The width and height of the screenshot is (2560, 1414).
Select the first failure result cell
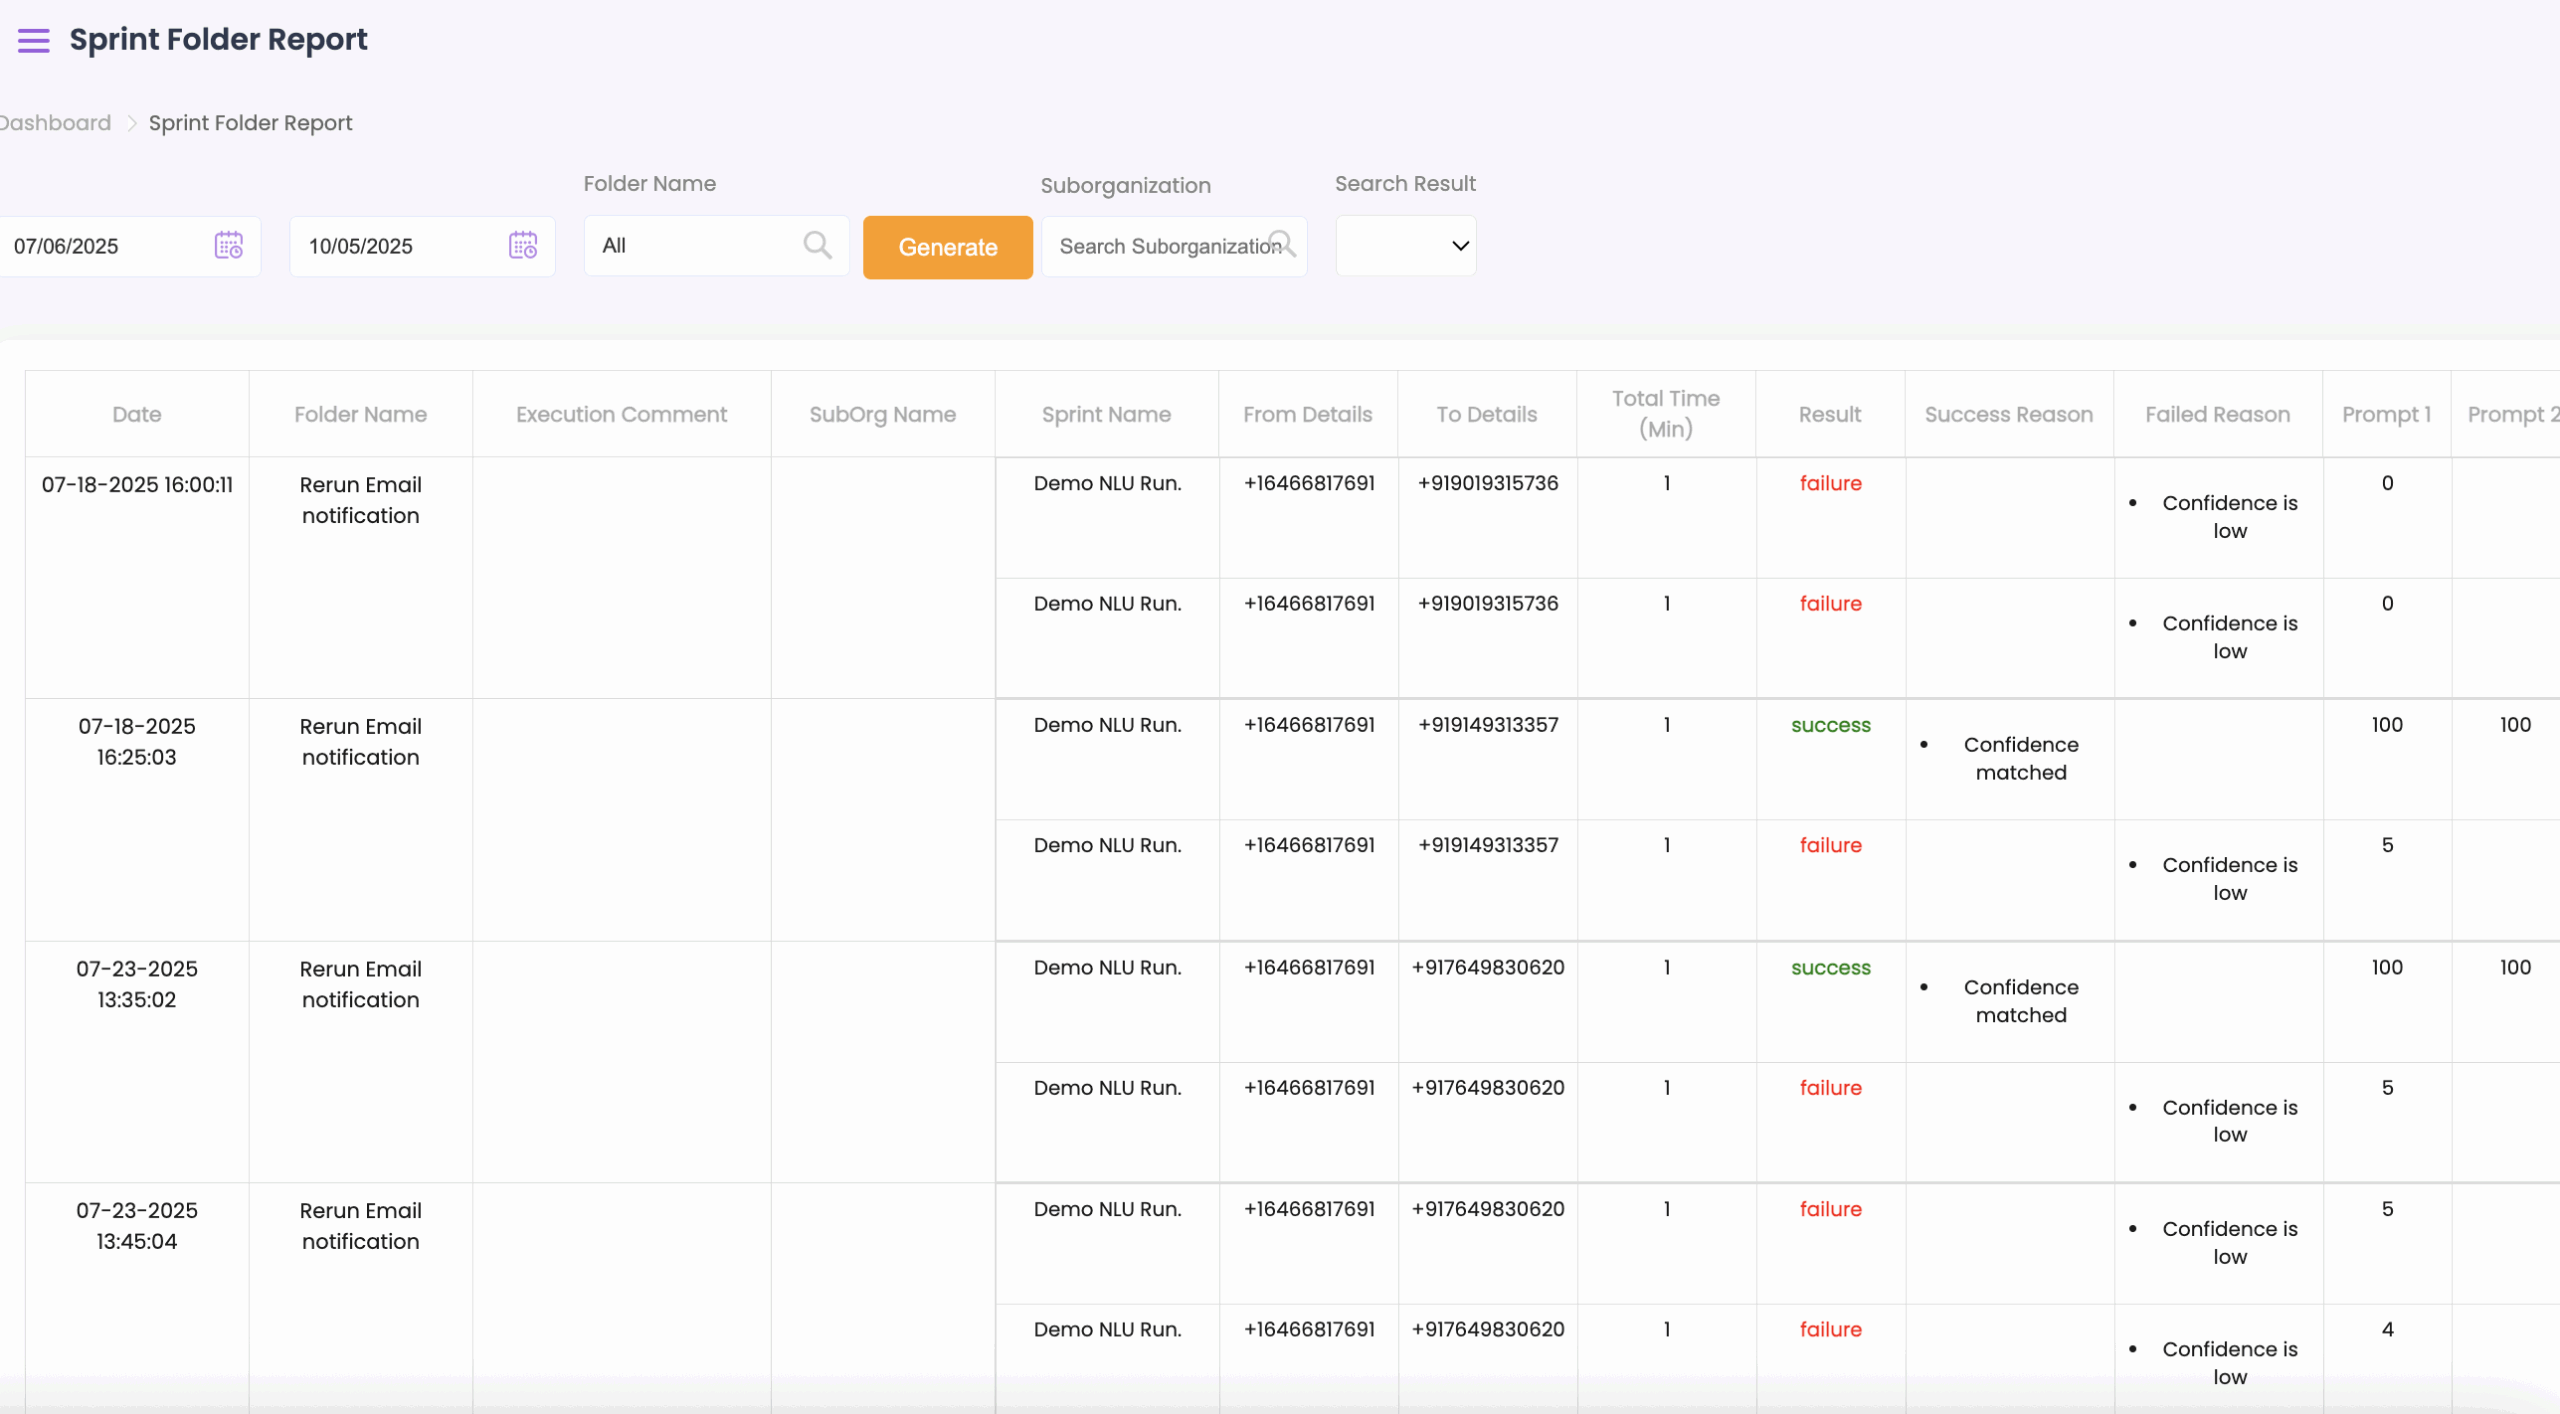pyautogui.click(x=1830, y=483)
